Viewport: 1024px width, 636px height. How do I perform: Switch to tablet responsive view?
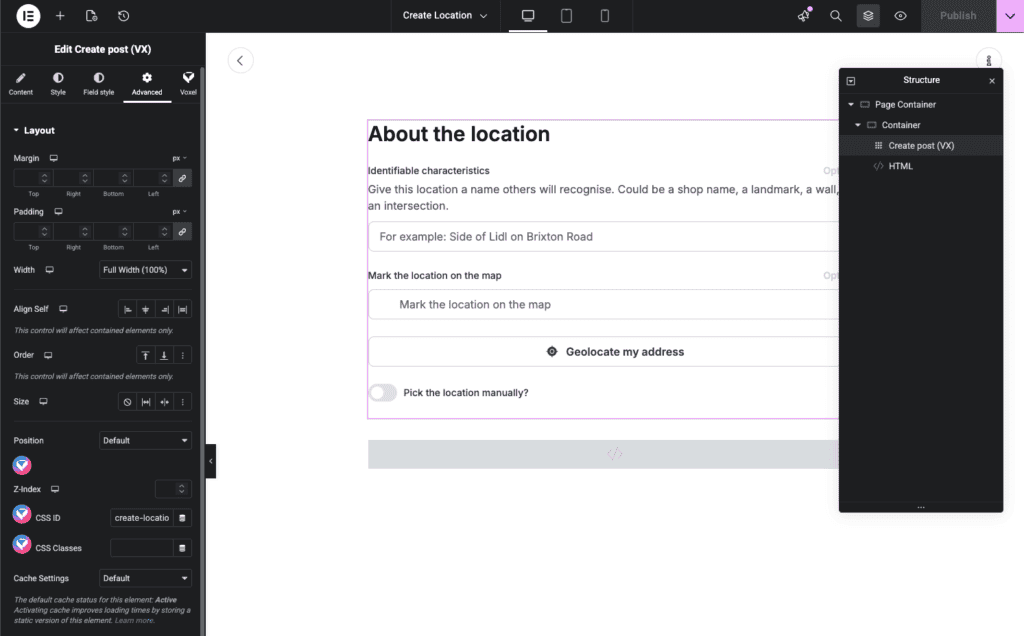[x=566, y=16]
